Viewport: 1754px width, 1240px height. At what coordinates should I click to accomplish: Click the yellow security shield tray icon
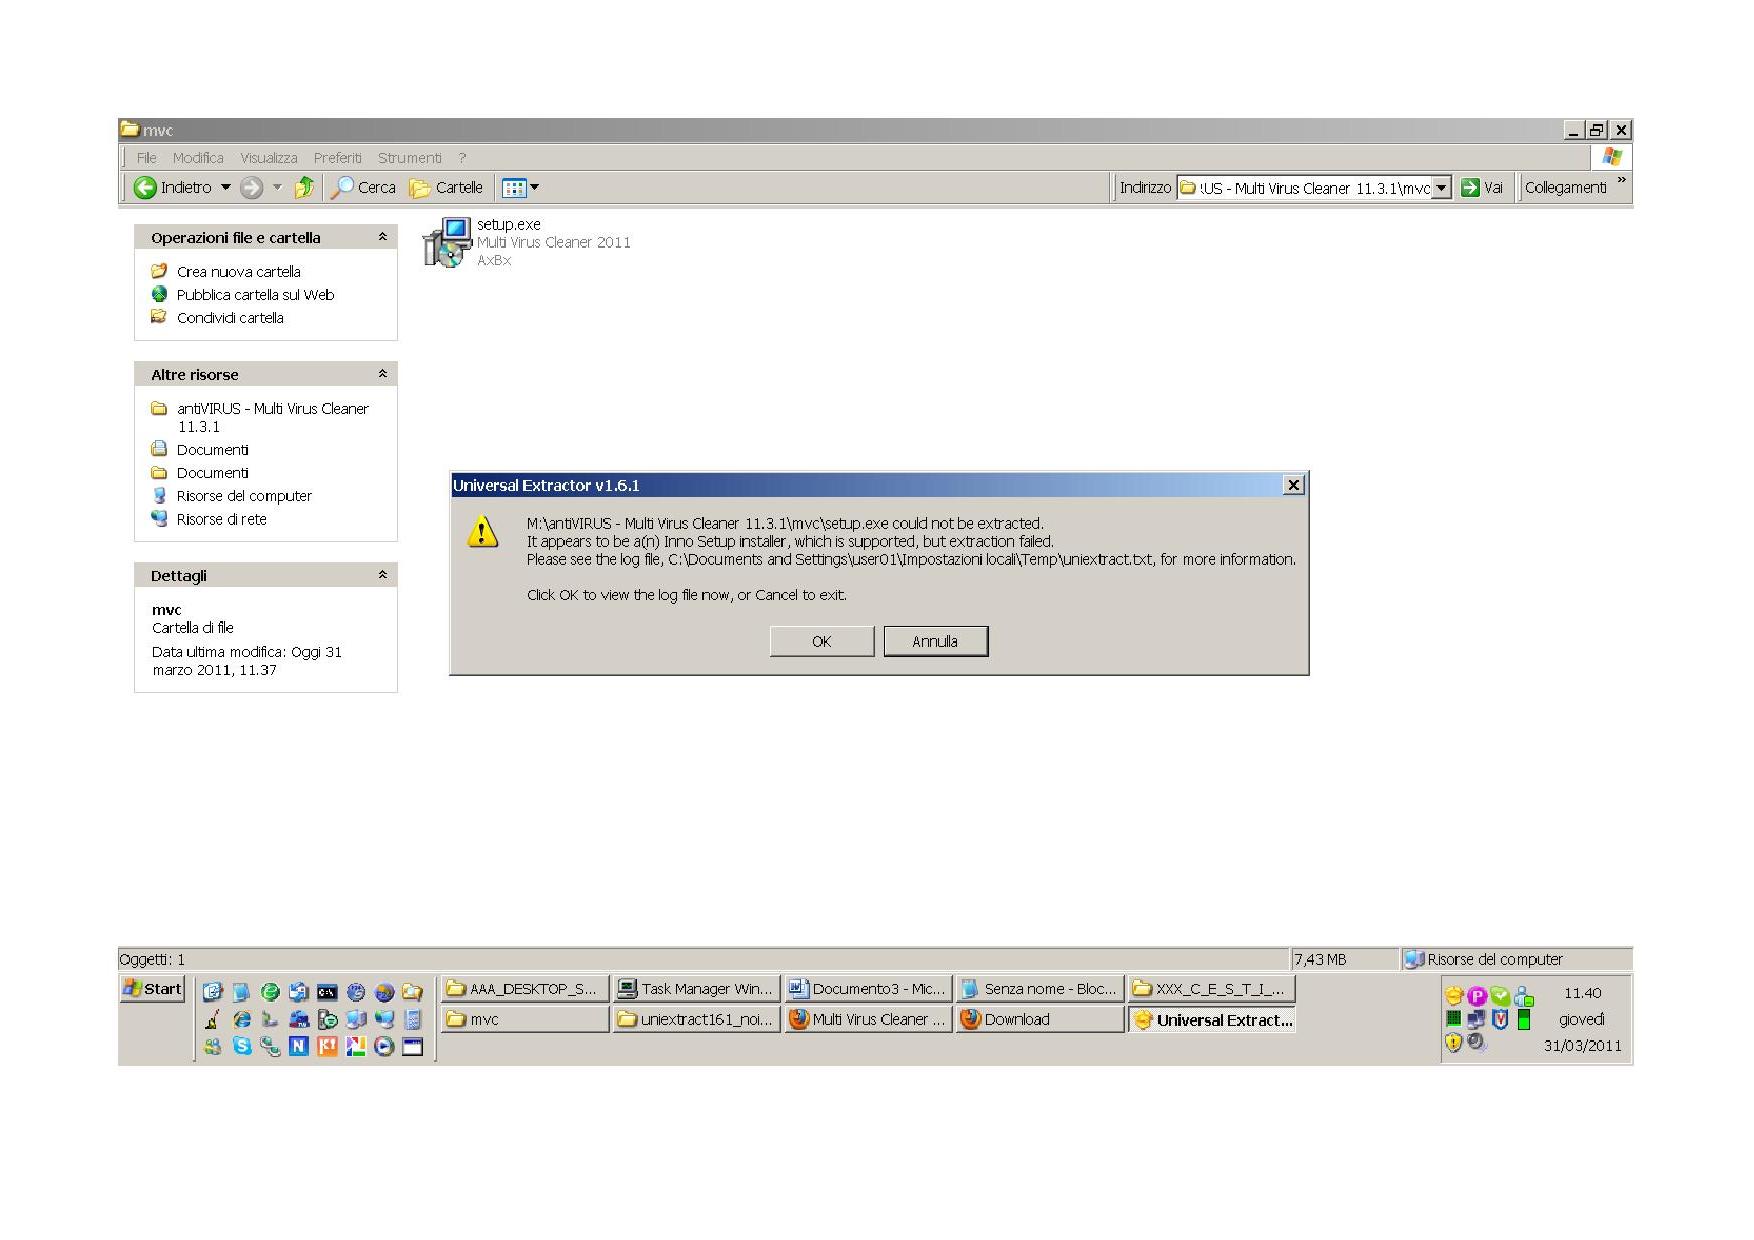pos(1453,1043)
